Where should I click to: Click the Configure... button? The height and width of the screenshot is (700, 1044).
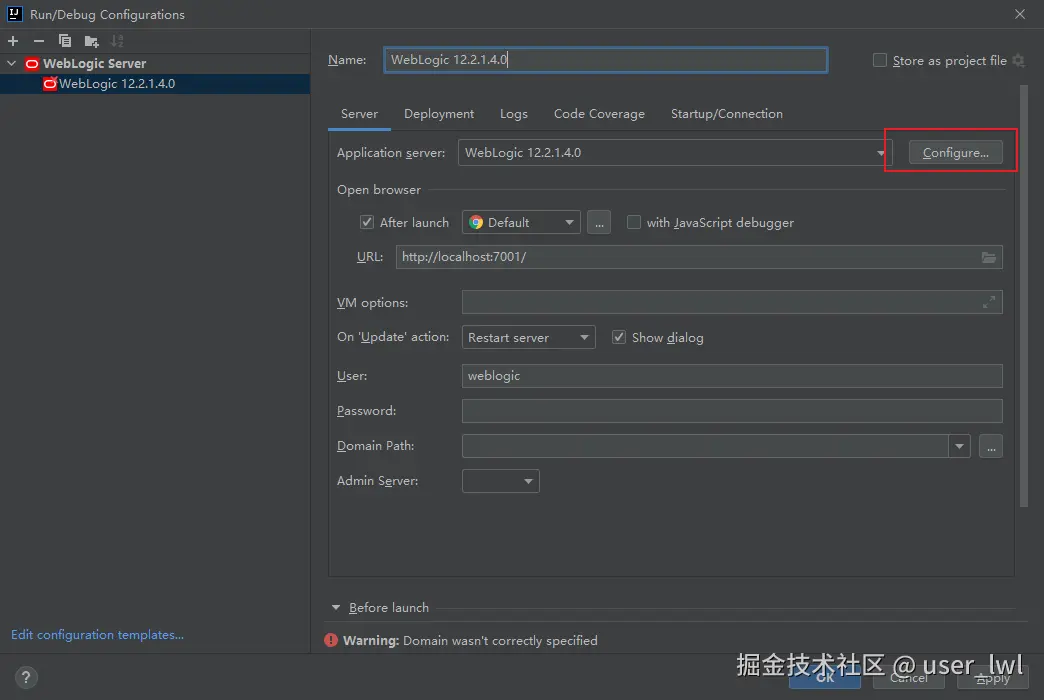coord(955,153)
